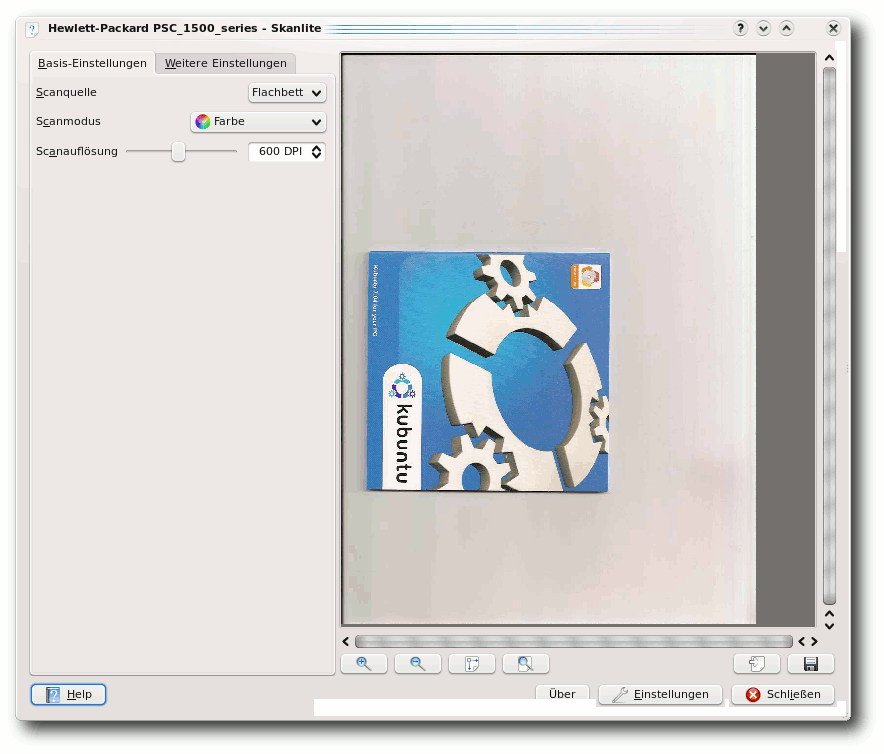Open Einstellungen with the wrench button
Screen dimensions: 884x754
point(660,694)
